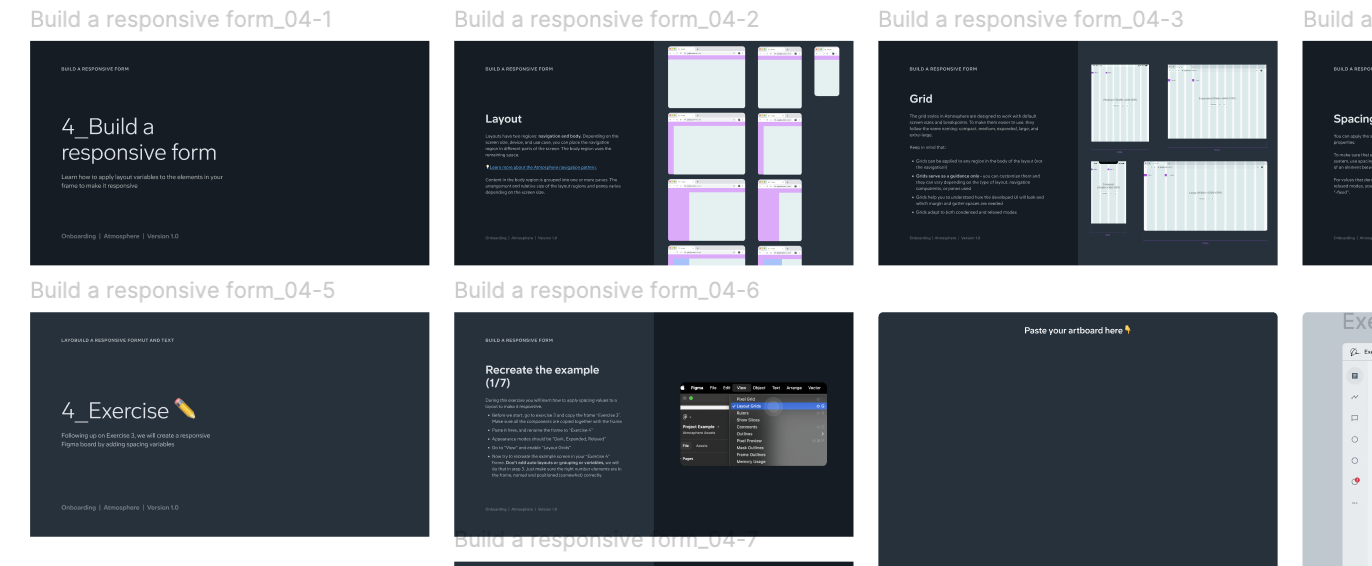The image size is (1372, 566).
Task: Click the Pages header in embedded Figma panel
Action: click(x=688, y=459)
